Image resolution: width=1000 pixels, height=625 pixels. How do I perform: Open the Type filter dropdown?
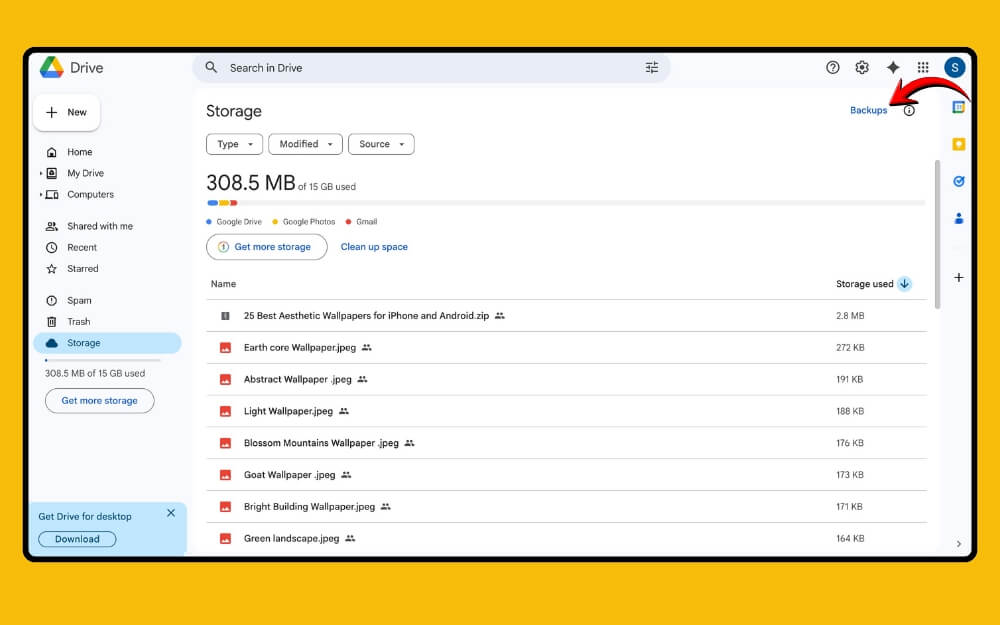pos(233,144)
